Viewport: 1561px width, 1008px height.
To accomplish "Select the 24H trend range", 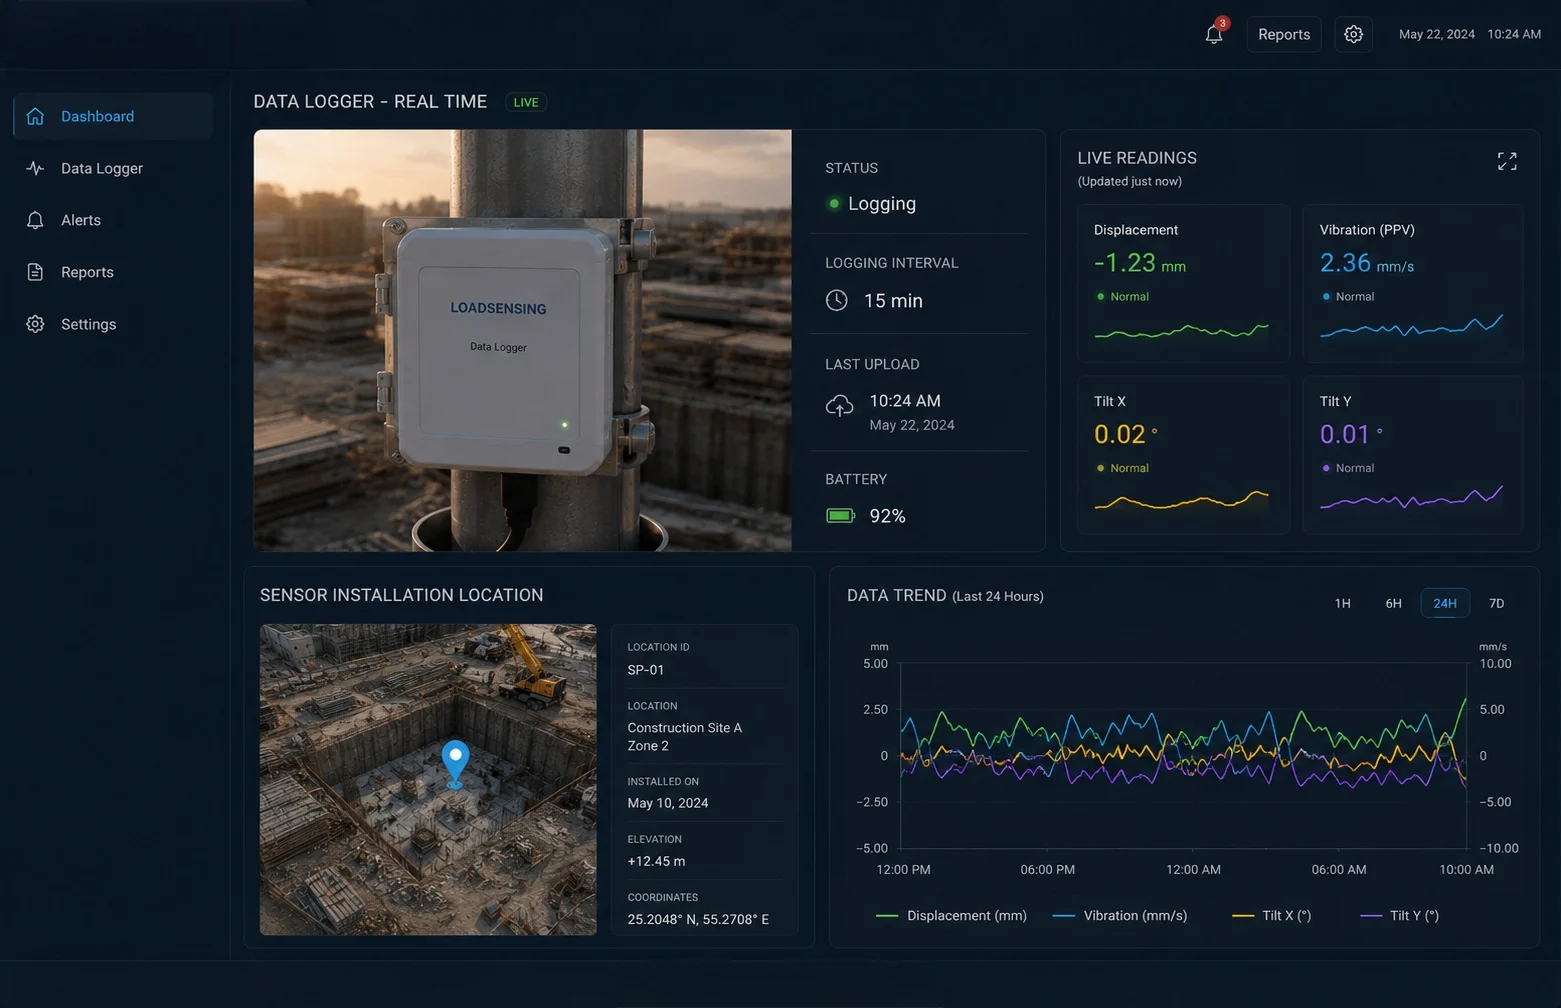I will [1445, 603].
